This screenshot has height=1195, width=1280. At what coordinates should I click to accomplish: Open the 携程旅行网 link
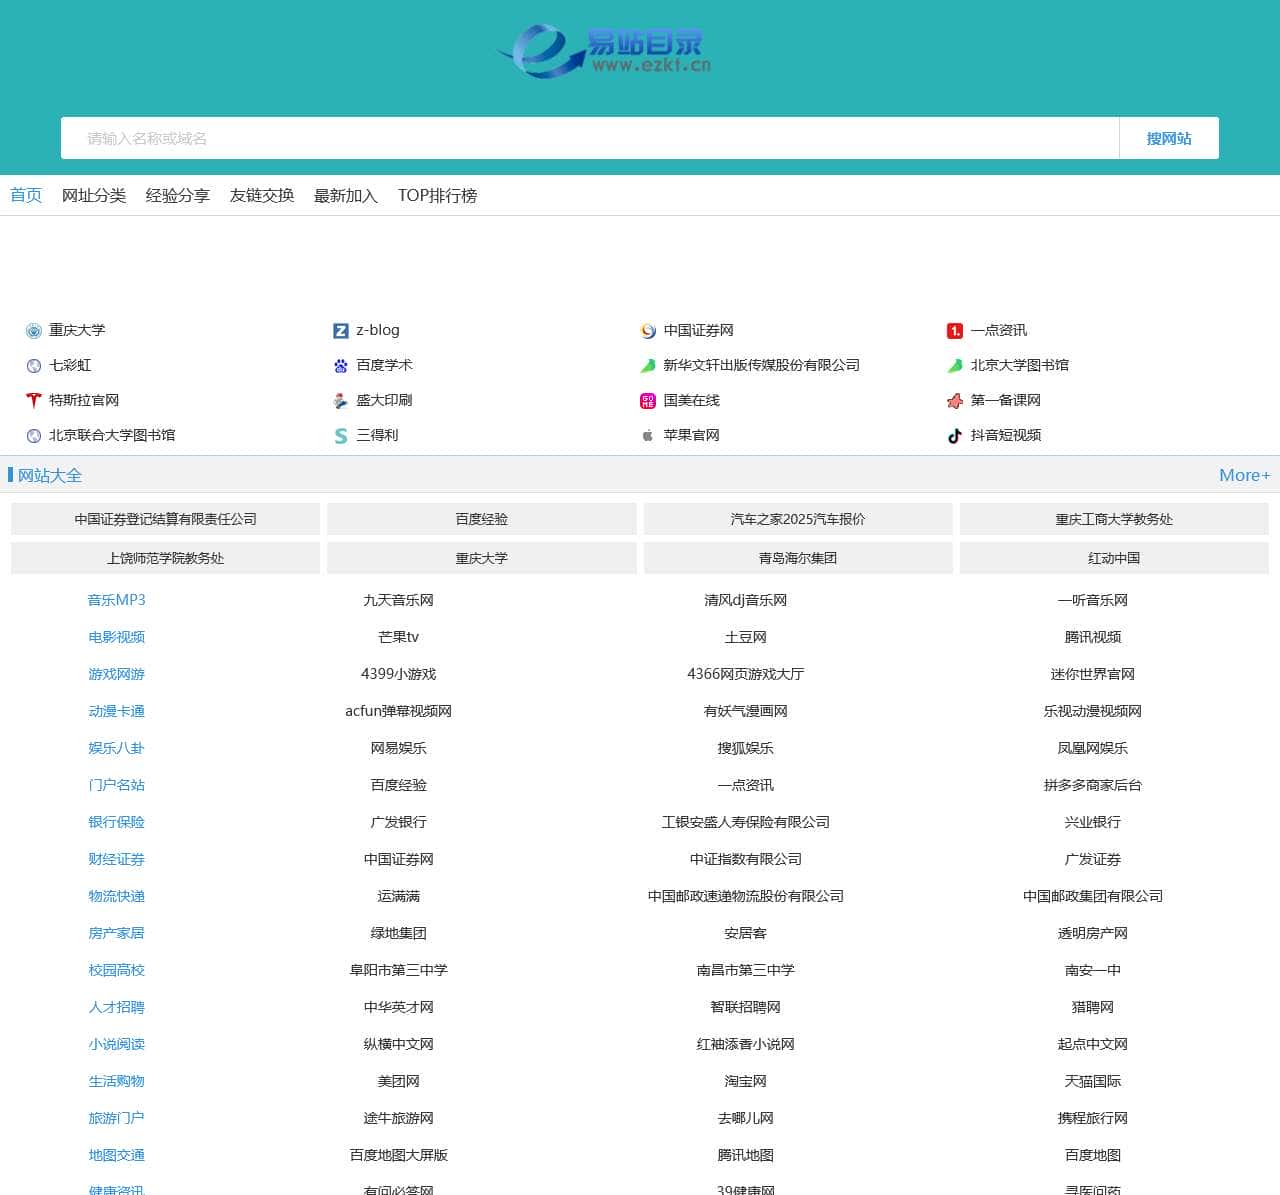[1092, 1118]
